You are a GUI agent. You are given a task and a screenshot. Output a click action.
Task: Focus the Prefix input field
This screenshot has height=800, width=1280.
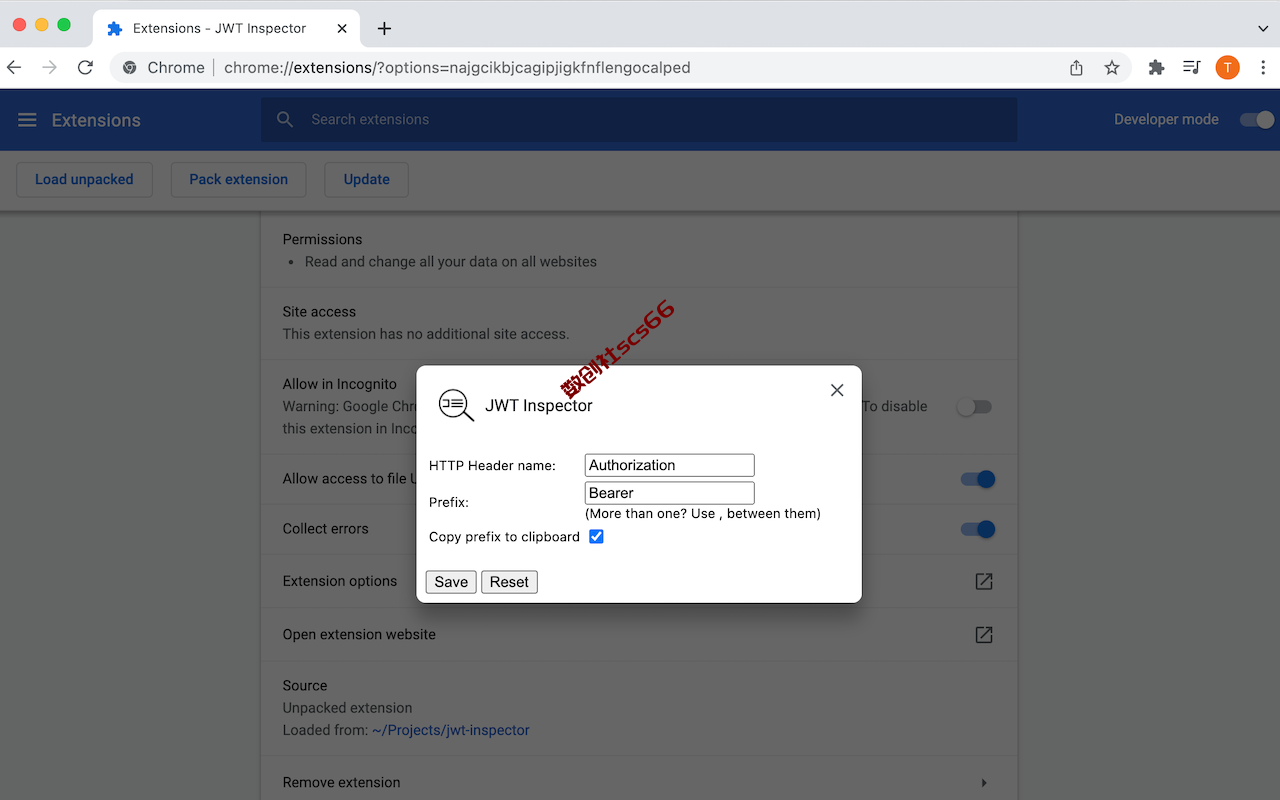point(669,493)
